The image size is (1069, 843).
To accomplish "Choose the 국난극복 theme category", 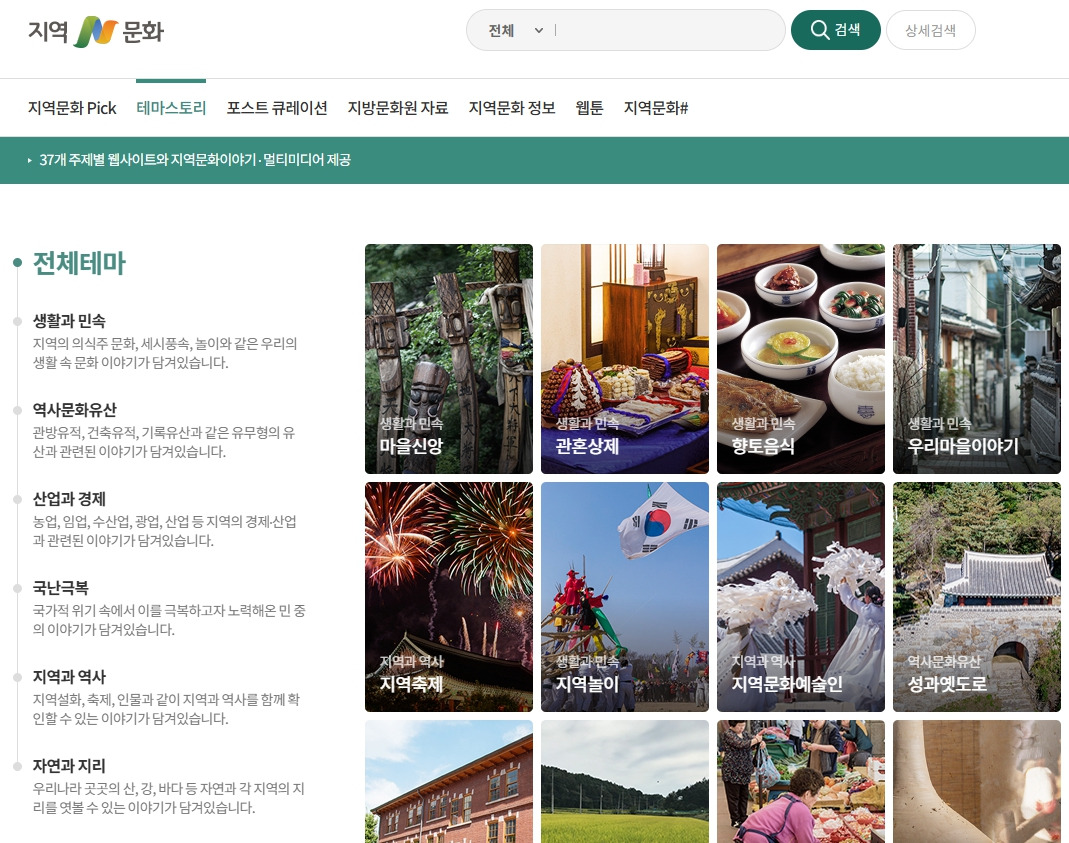I will point(61,587).
